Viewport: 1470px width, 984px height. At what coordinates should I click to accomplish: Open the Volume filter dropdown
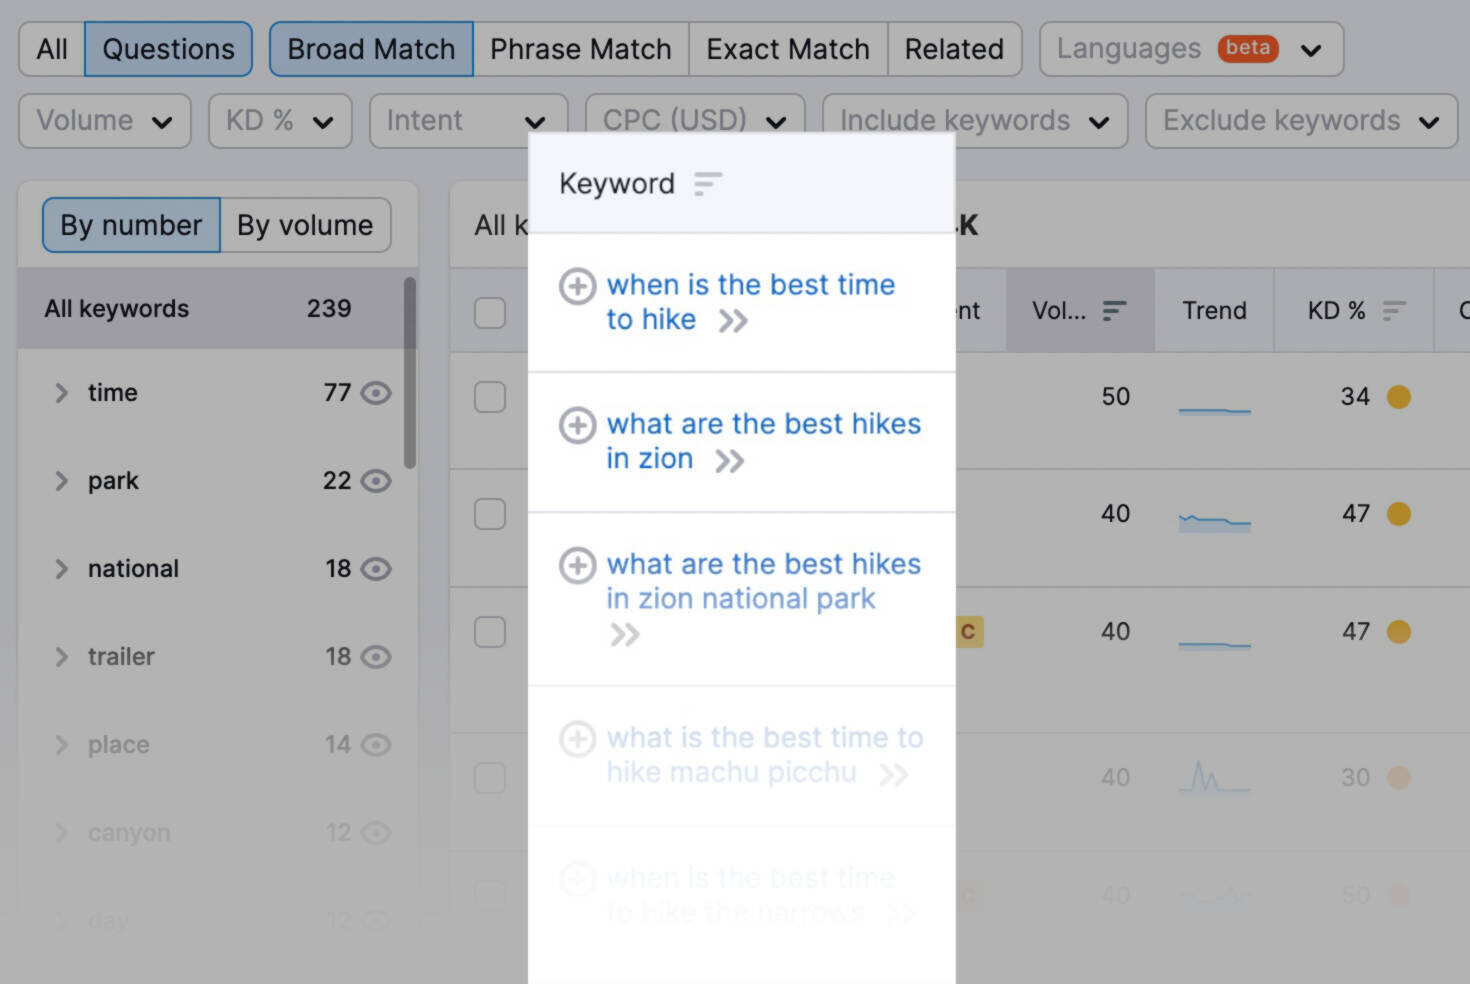click(x=105, y=121)
